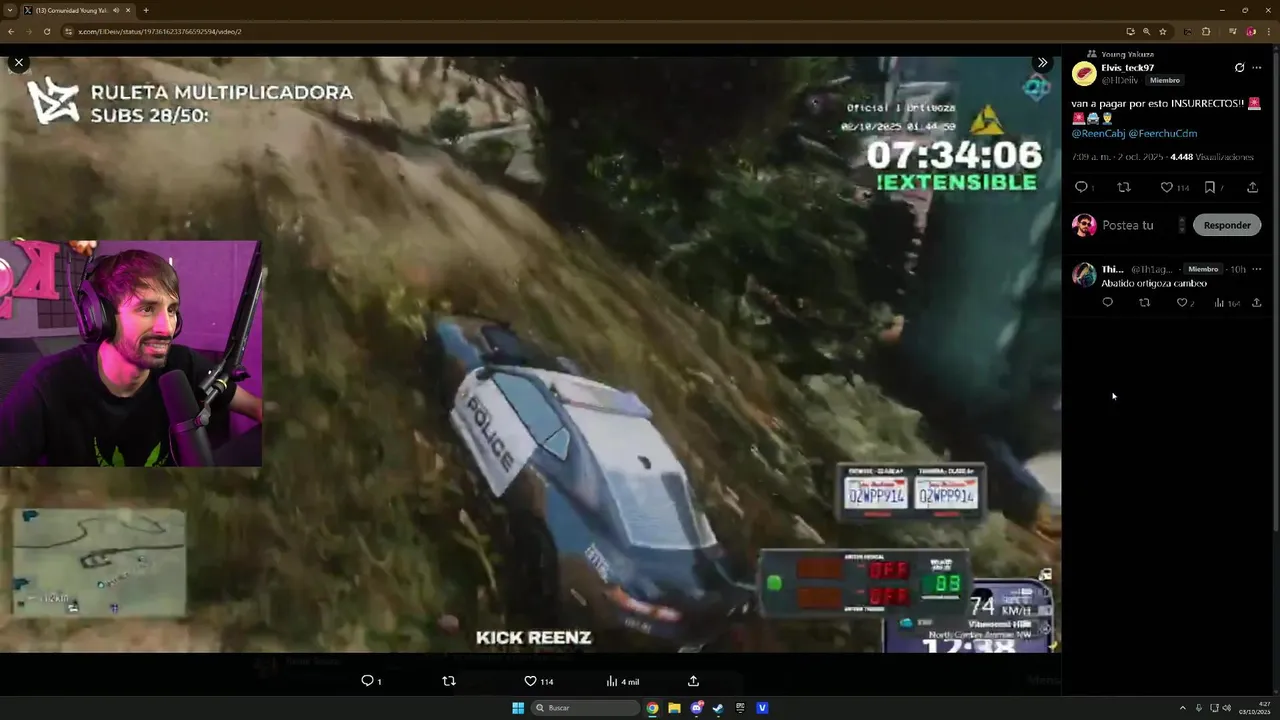
Task: Open the browser zoom indicator icon
Action: [1146, 31]
